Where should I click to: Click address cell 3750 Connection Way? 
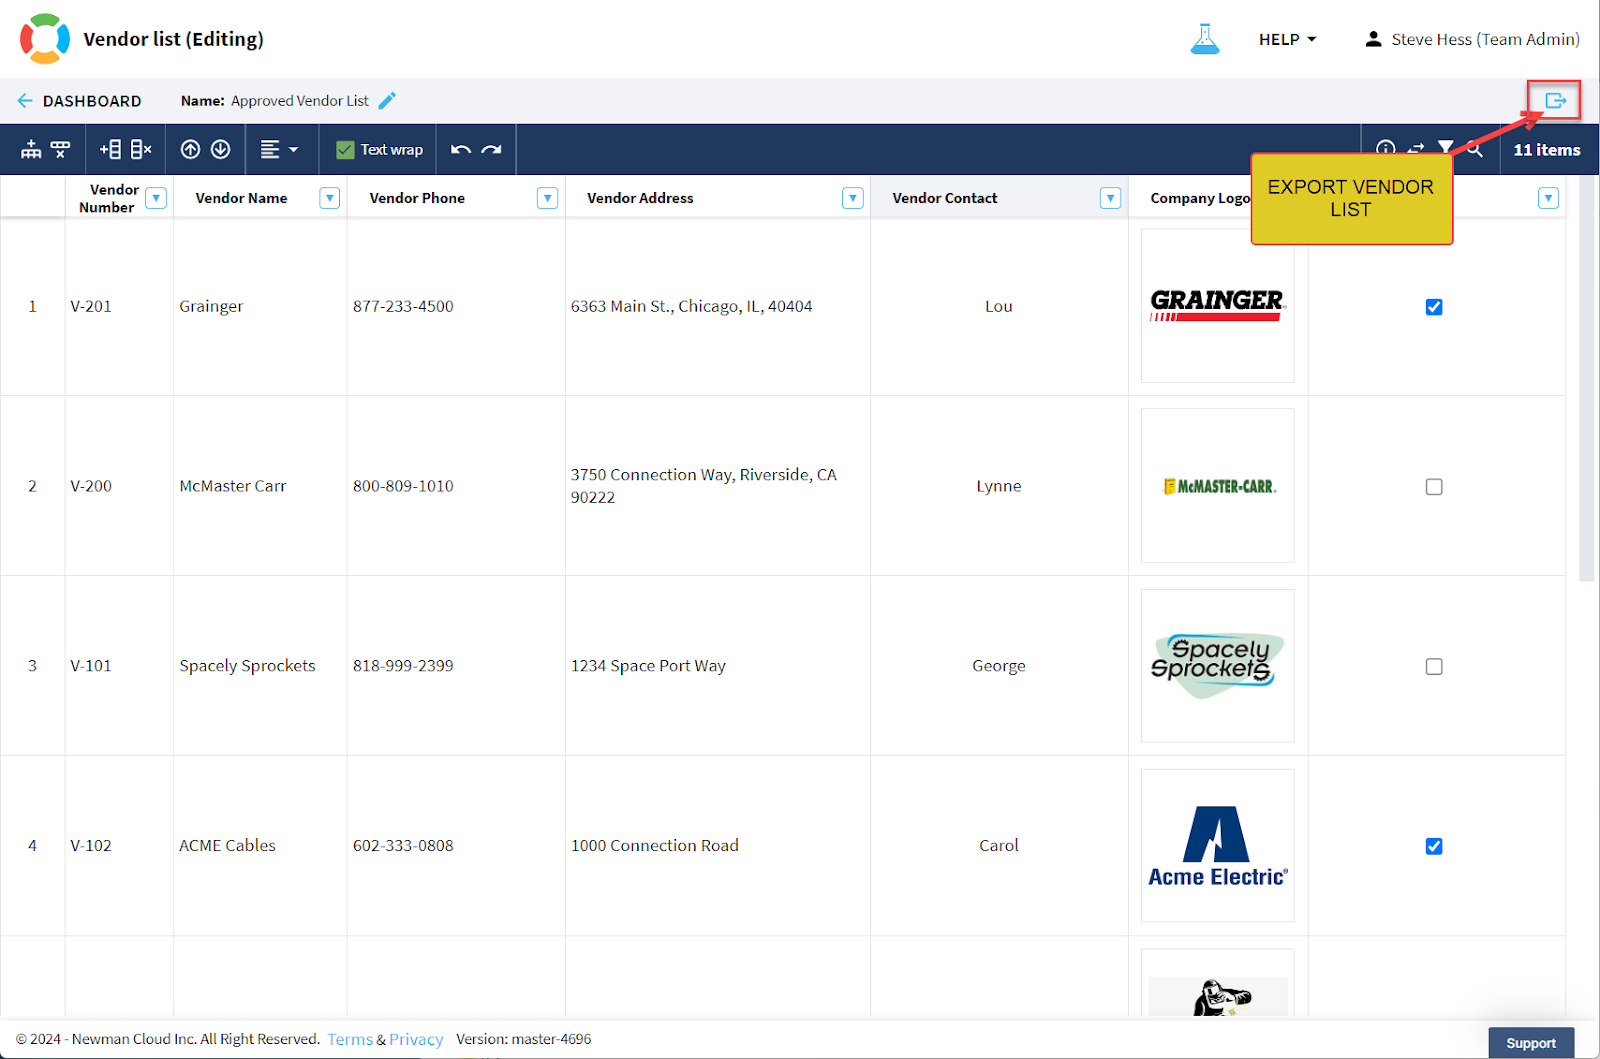click(718, 486)
